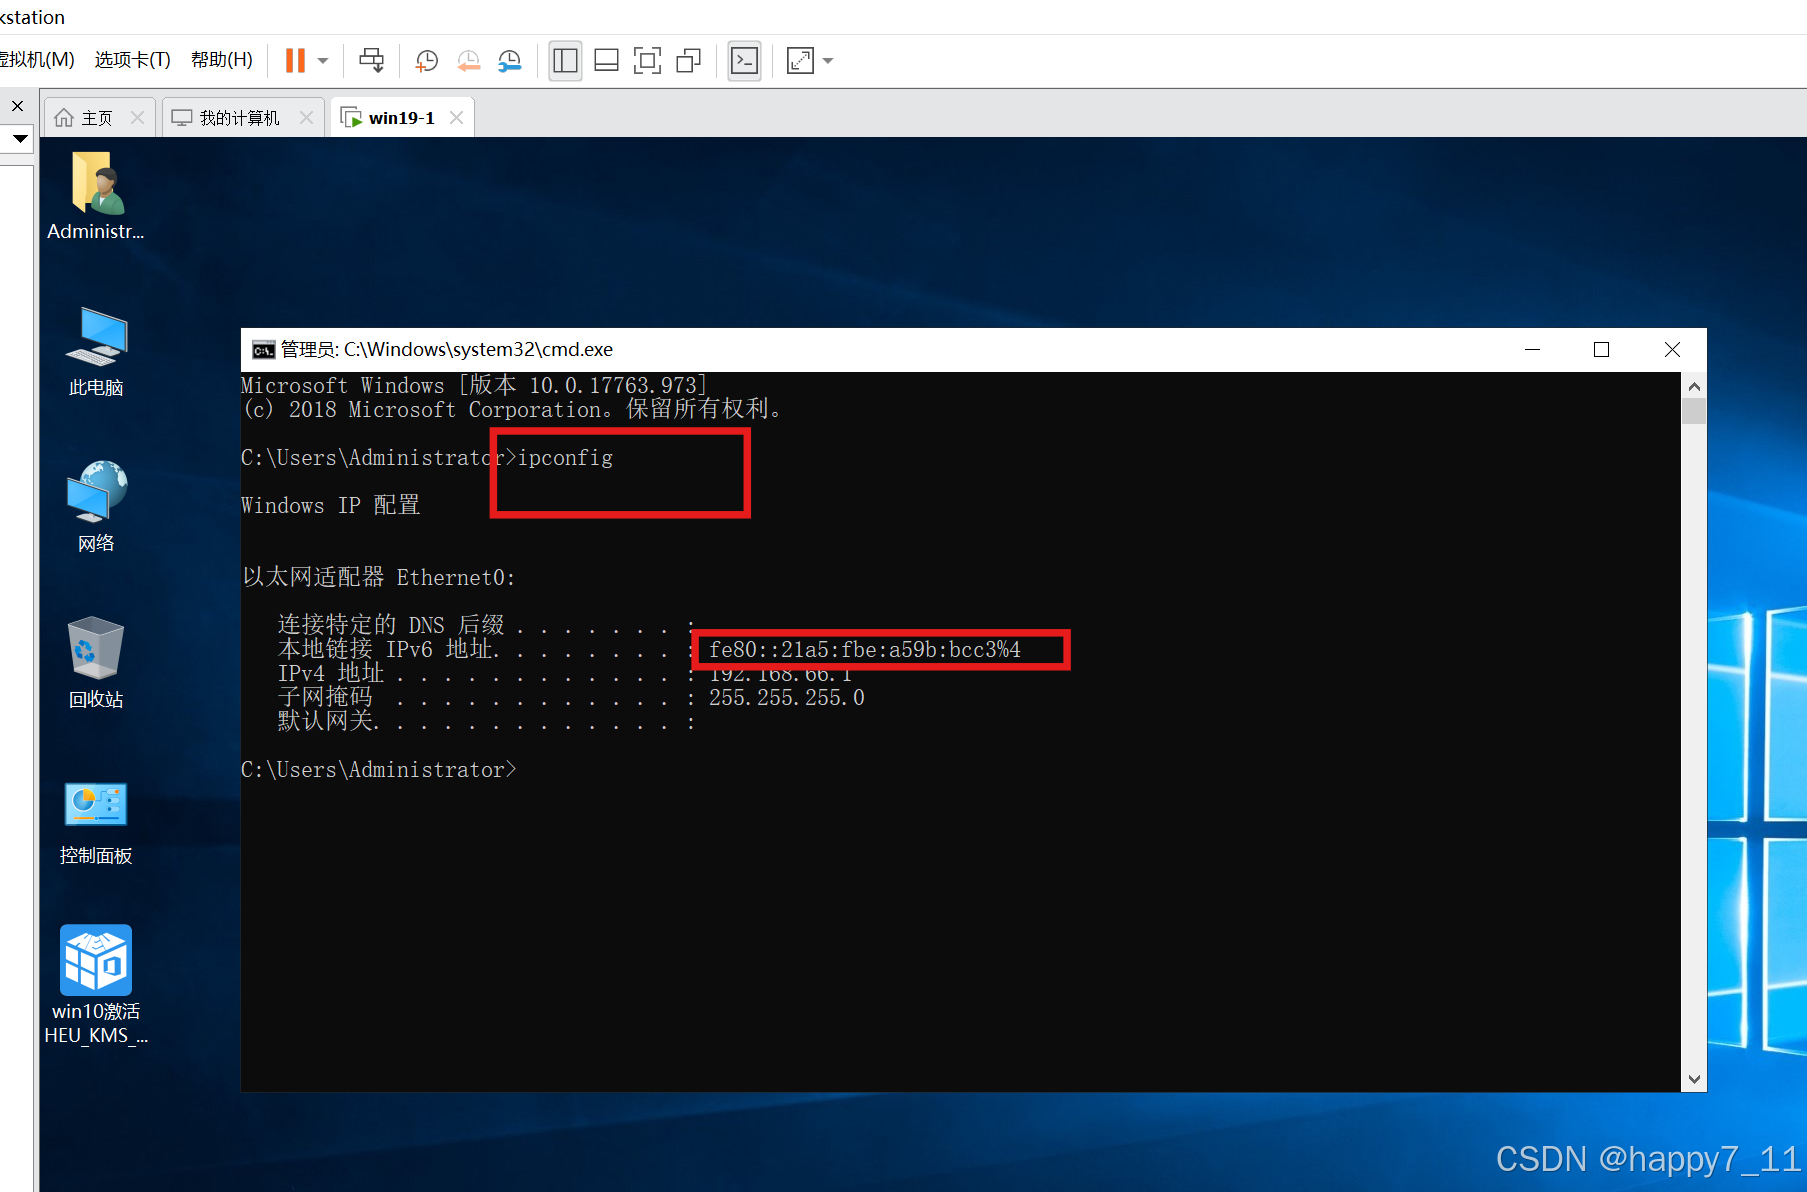Open the power options dropdown arrow
Screen dimensions: 1807x1192
[x=323, y=61]
